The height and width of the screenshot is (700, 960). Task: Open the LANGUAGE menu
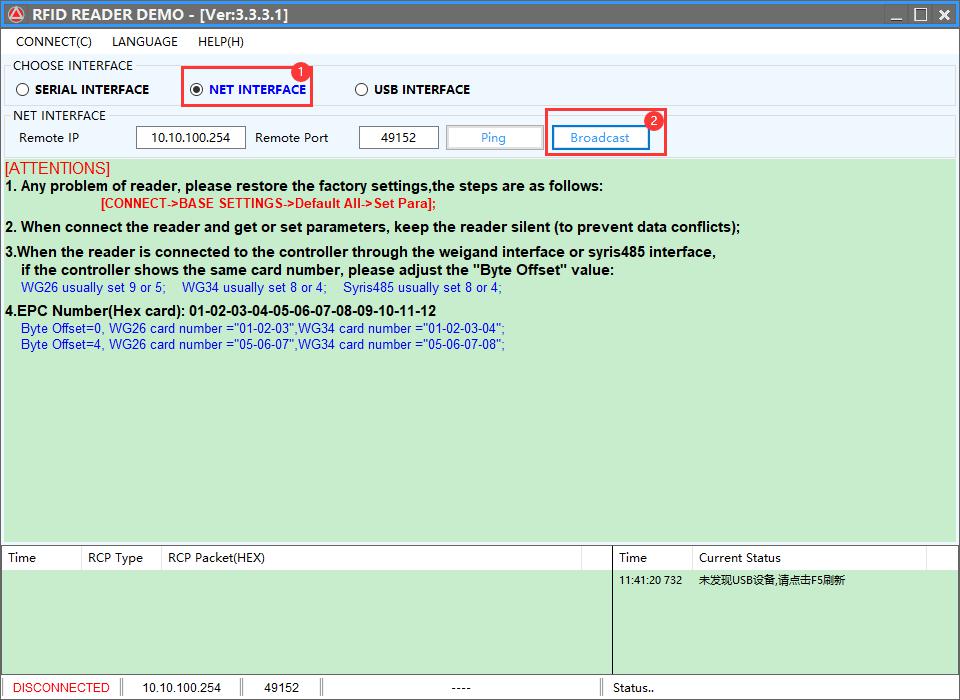[145, 42]
